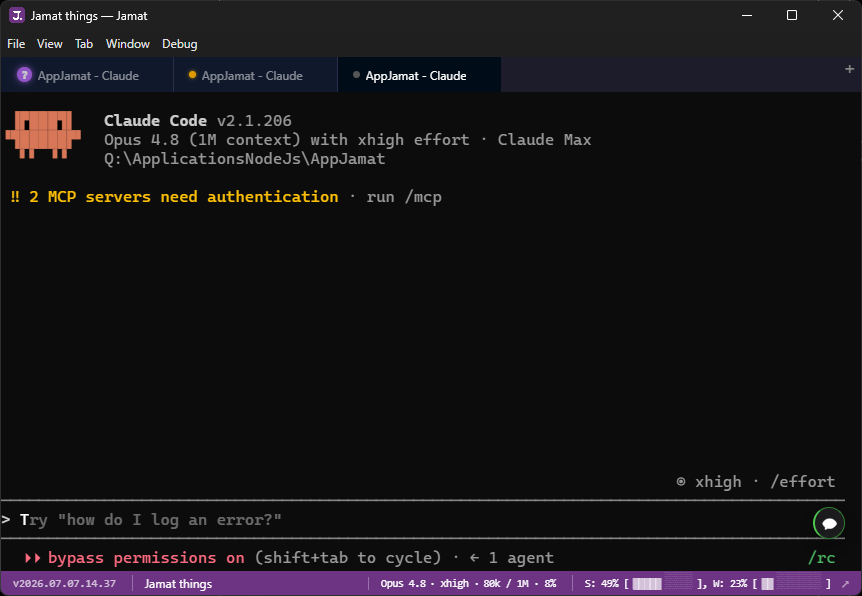Switch to the AppJamat tab with orange dot

(255, 75)
